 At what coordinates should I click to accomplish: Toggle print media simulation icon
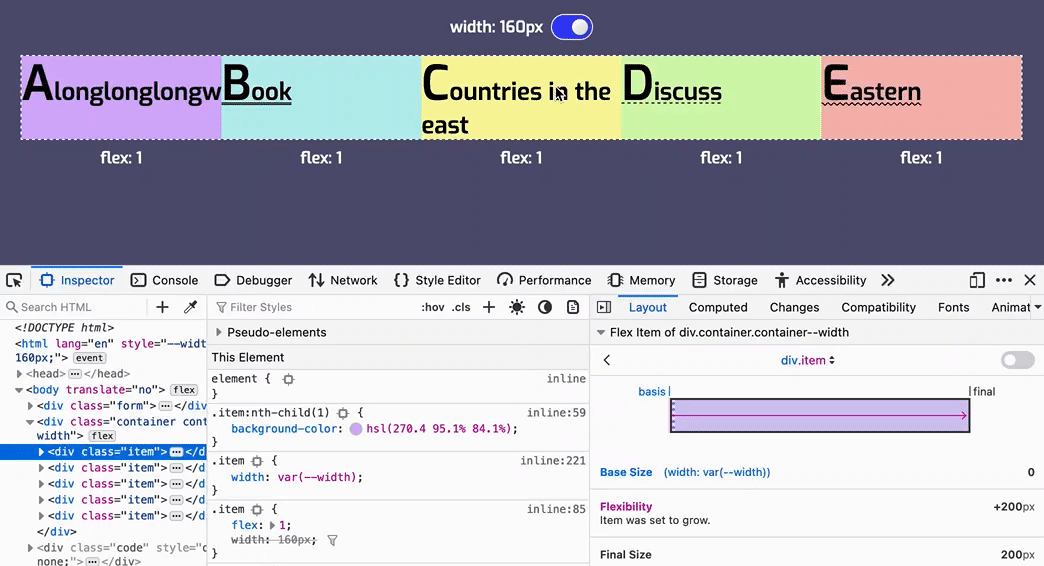[x=573, y=307]
